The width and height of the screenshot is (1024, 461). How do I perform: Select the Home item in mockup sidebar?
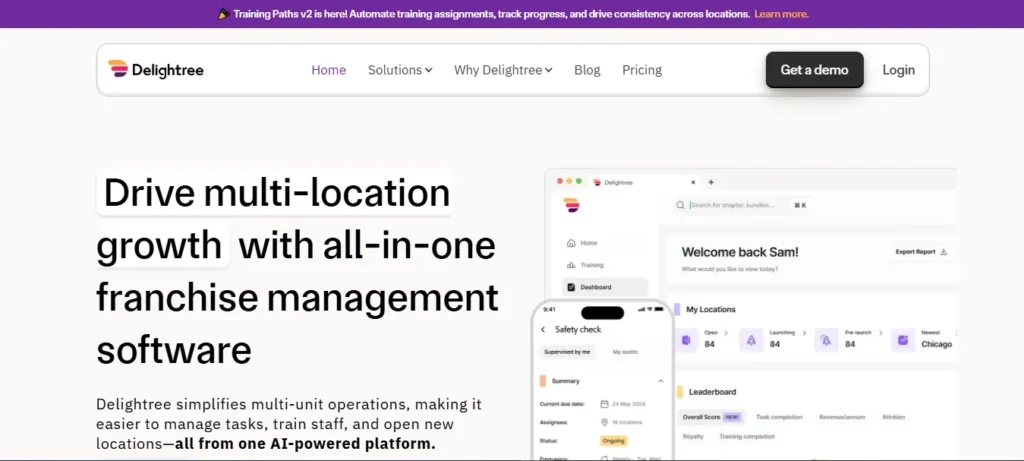pos(582,243)
